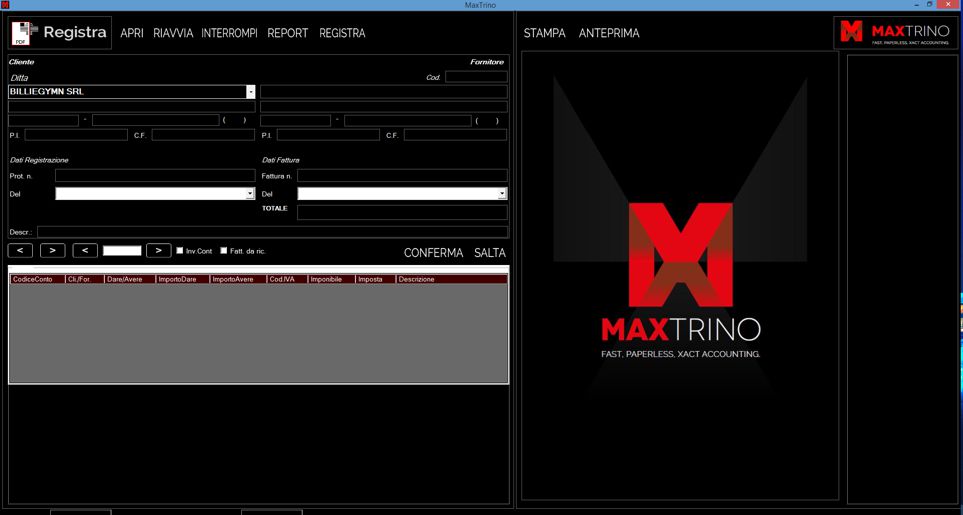963x515 pixels.
Task: Click the ImportoDare column header
Action: click(183, 279)
